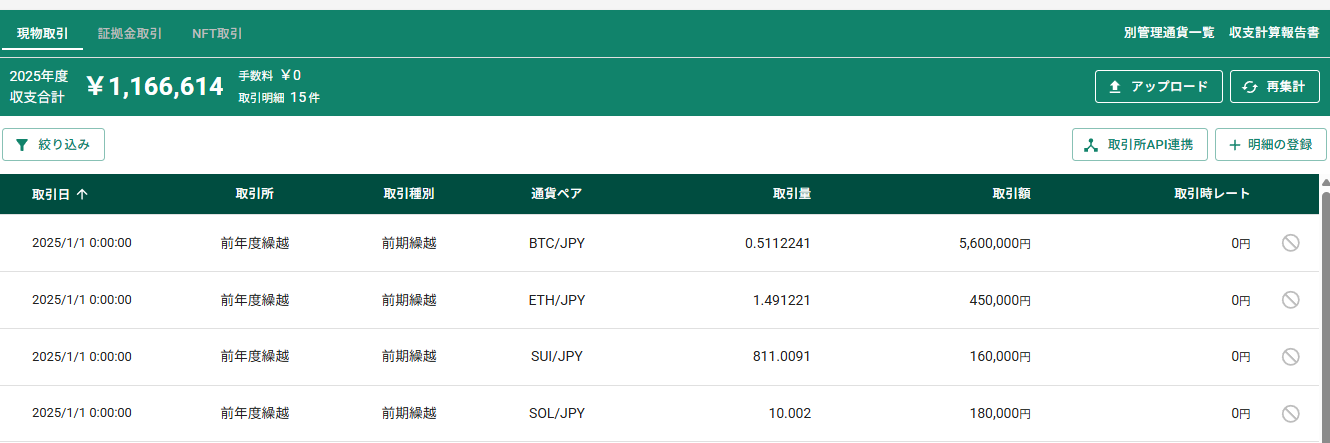Click the 2025年度 収支合計 label
The image size is (1330, 443).
pyautogui.click(x=38, y=87)
